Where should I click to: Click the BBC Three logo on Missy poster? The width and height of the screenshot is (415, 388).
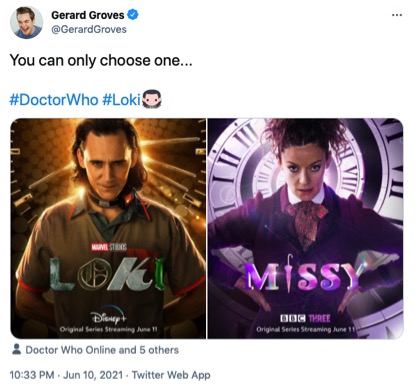305,318
